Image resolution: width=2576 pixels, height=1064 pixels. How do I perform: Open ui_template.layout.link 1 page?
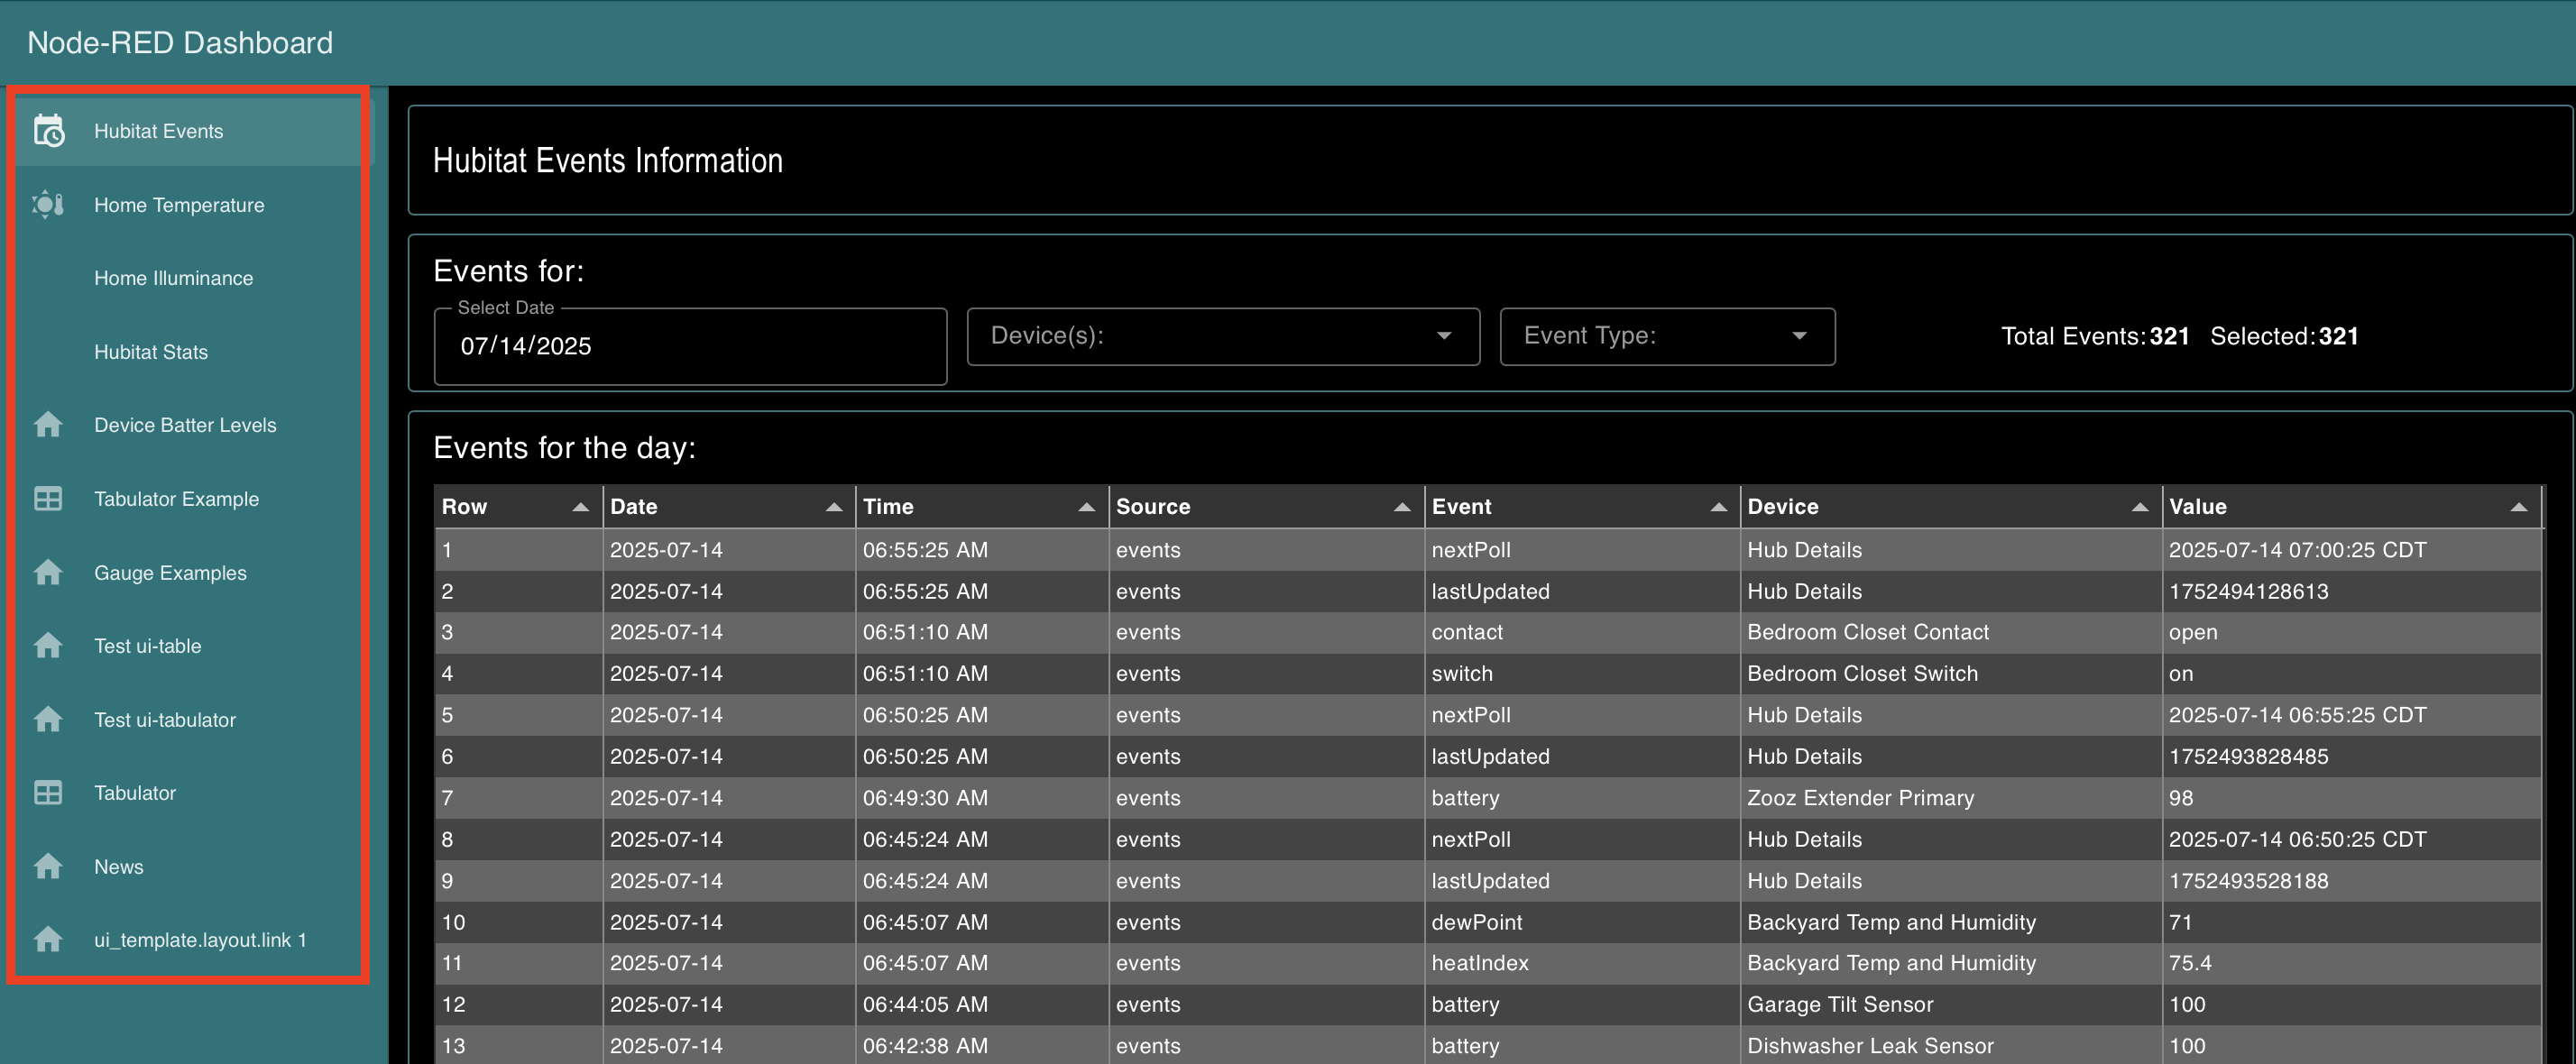coord(188,940)
